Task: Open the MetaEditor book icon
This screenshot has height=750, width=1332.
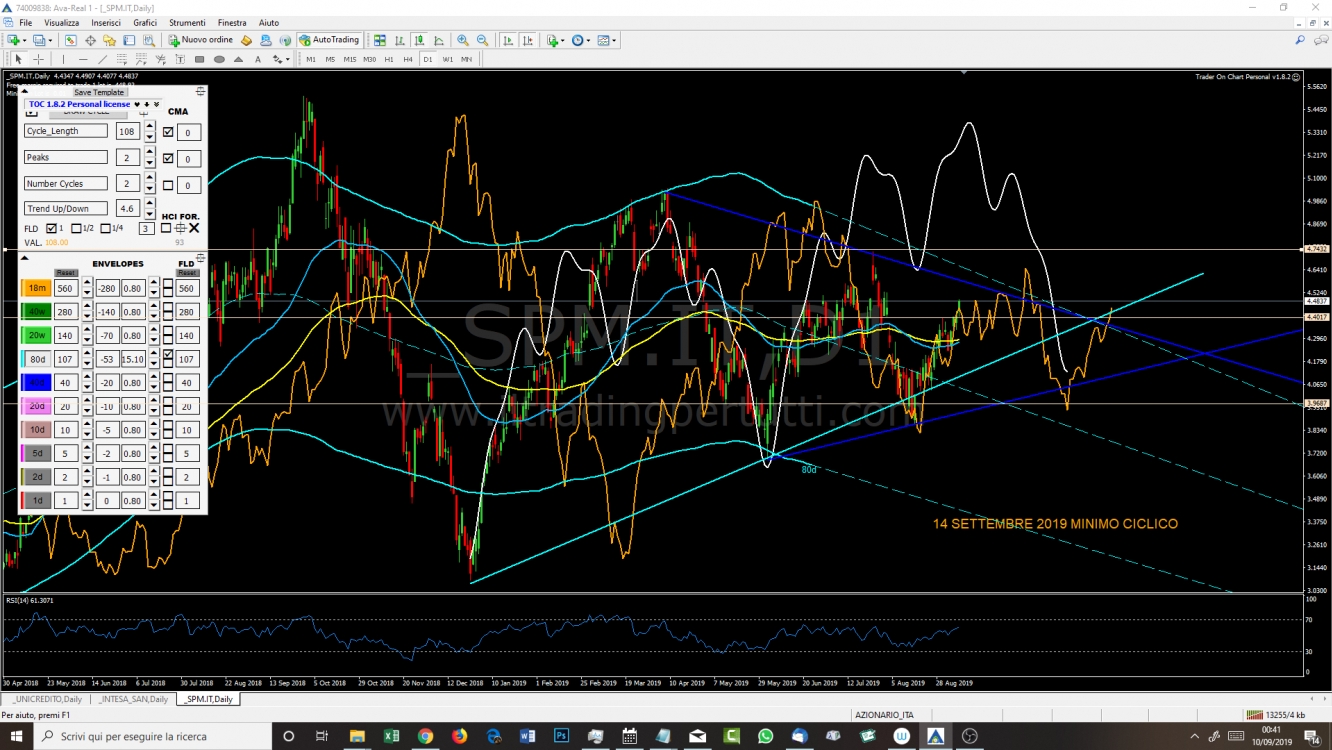Action: point(246,40)
